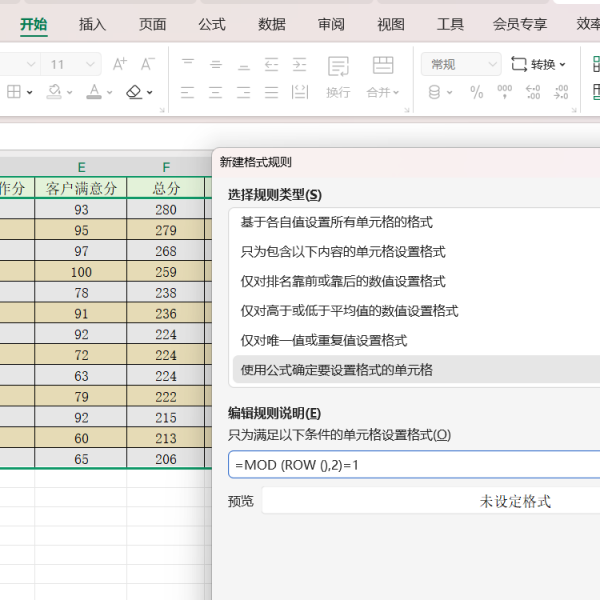Click the font color A swatch
The width and height of the screenshot is (600, 600).
pyautogui.click(x=93, y=92)
